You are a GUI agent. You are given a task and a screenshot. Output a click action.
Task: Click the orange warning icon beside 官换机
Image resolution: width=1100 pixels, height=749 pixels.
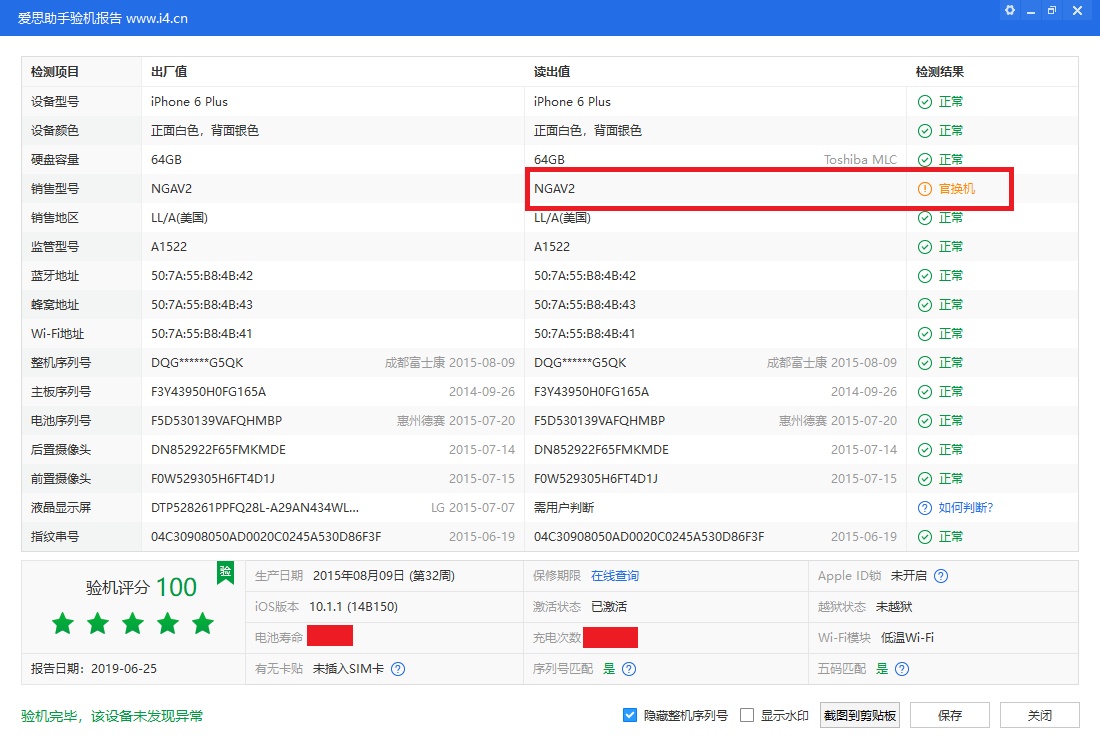[x=925, y=189]
